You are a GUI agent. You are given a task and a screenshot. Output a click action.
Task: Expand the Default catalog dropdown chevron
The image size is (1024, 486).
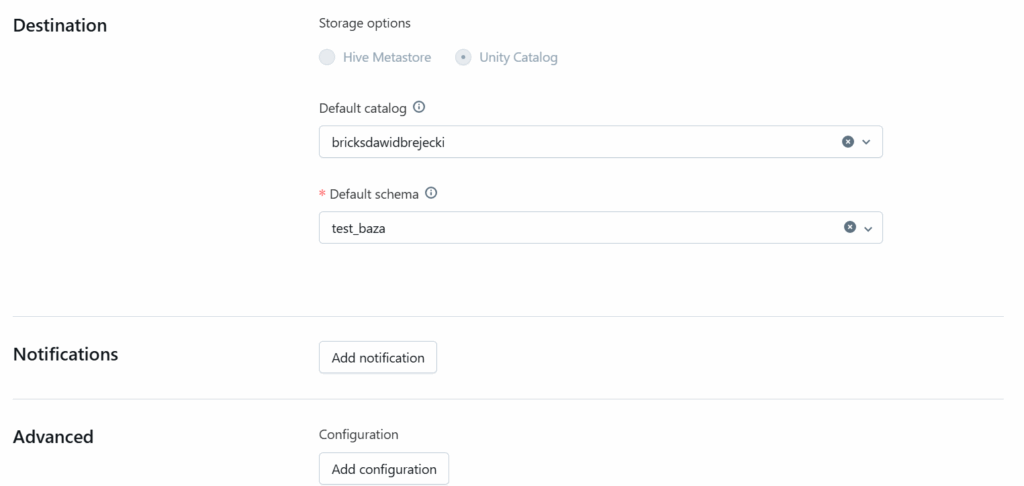point(866,142)
